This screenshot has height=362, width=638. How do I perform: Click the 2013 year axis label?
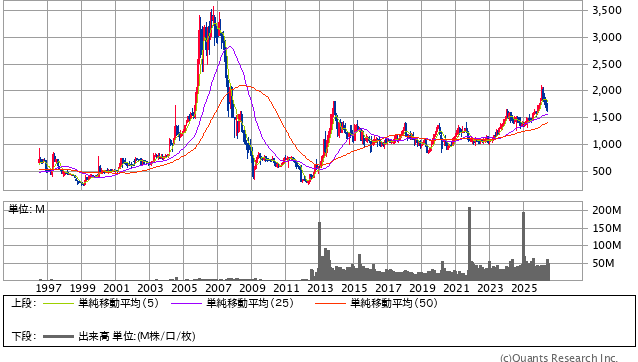click(x=320, y=288)
